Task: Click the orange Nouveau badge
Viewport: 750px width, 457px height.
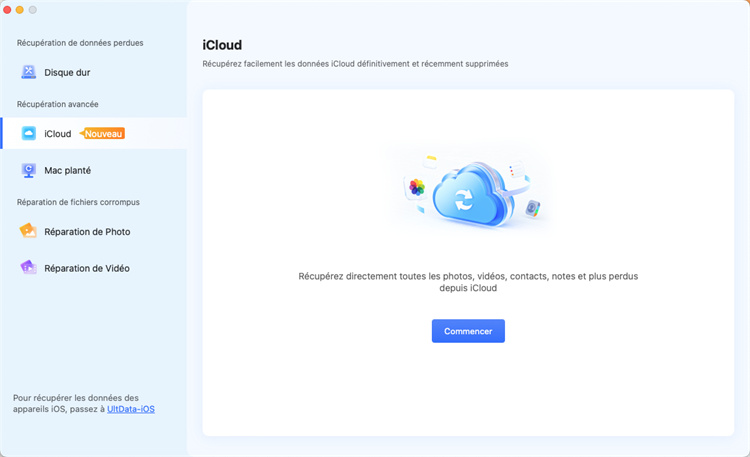Action: coord(102,134)
